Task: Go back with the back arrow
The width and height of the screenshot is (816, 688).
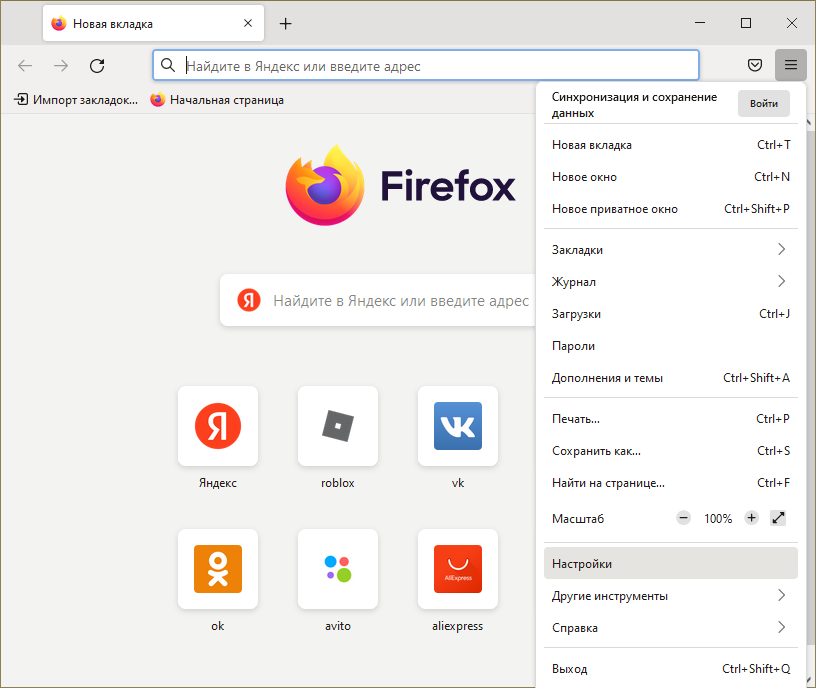Action: (25, 66)
